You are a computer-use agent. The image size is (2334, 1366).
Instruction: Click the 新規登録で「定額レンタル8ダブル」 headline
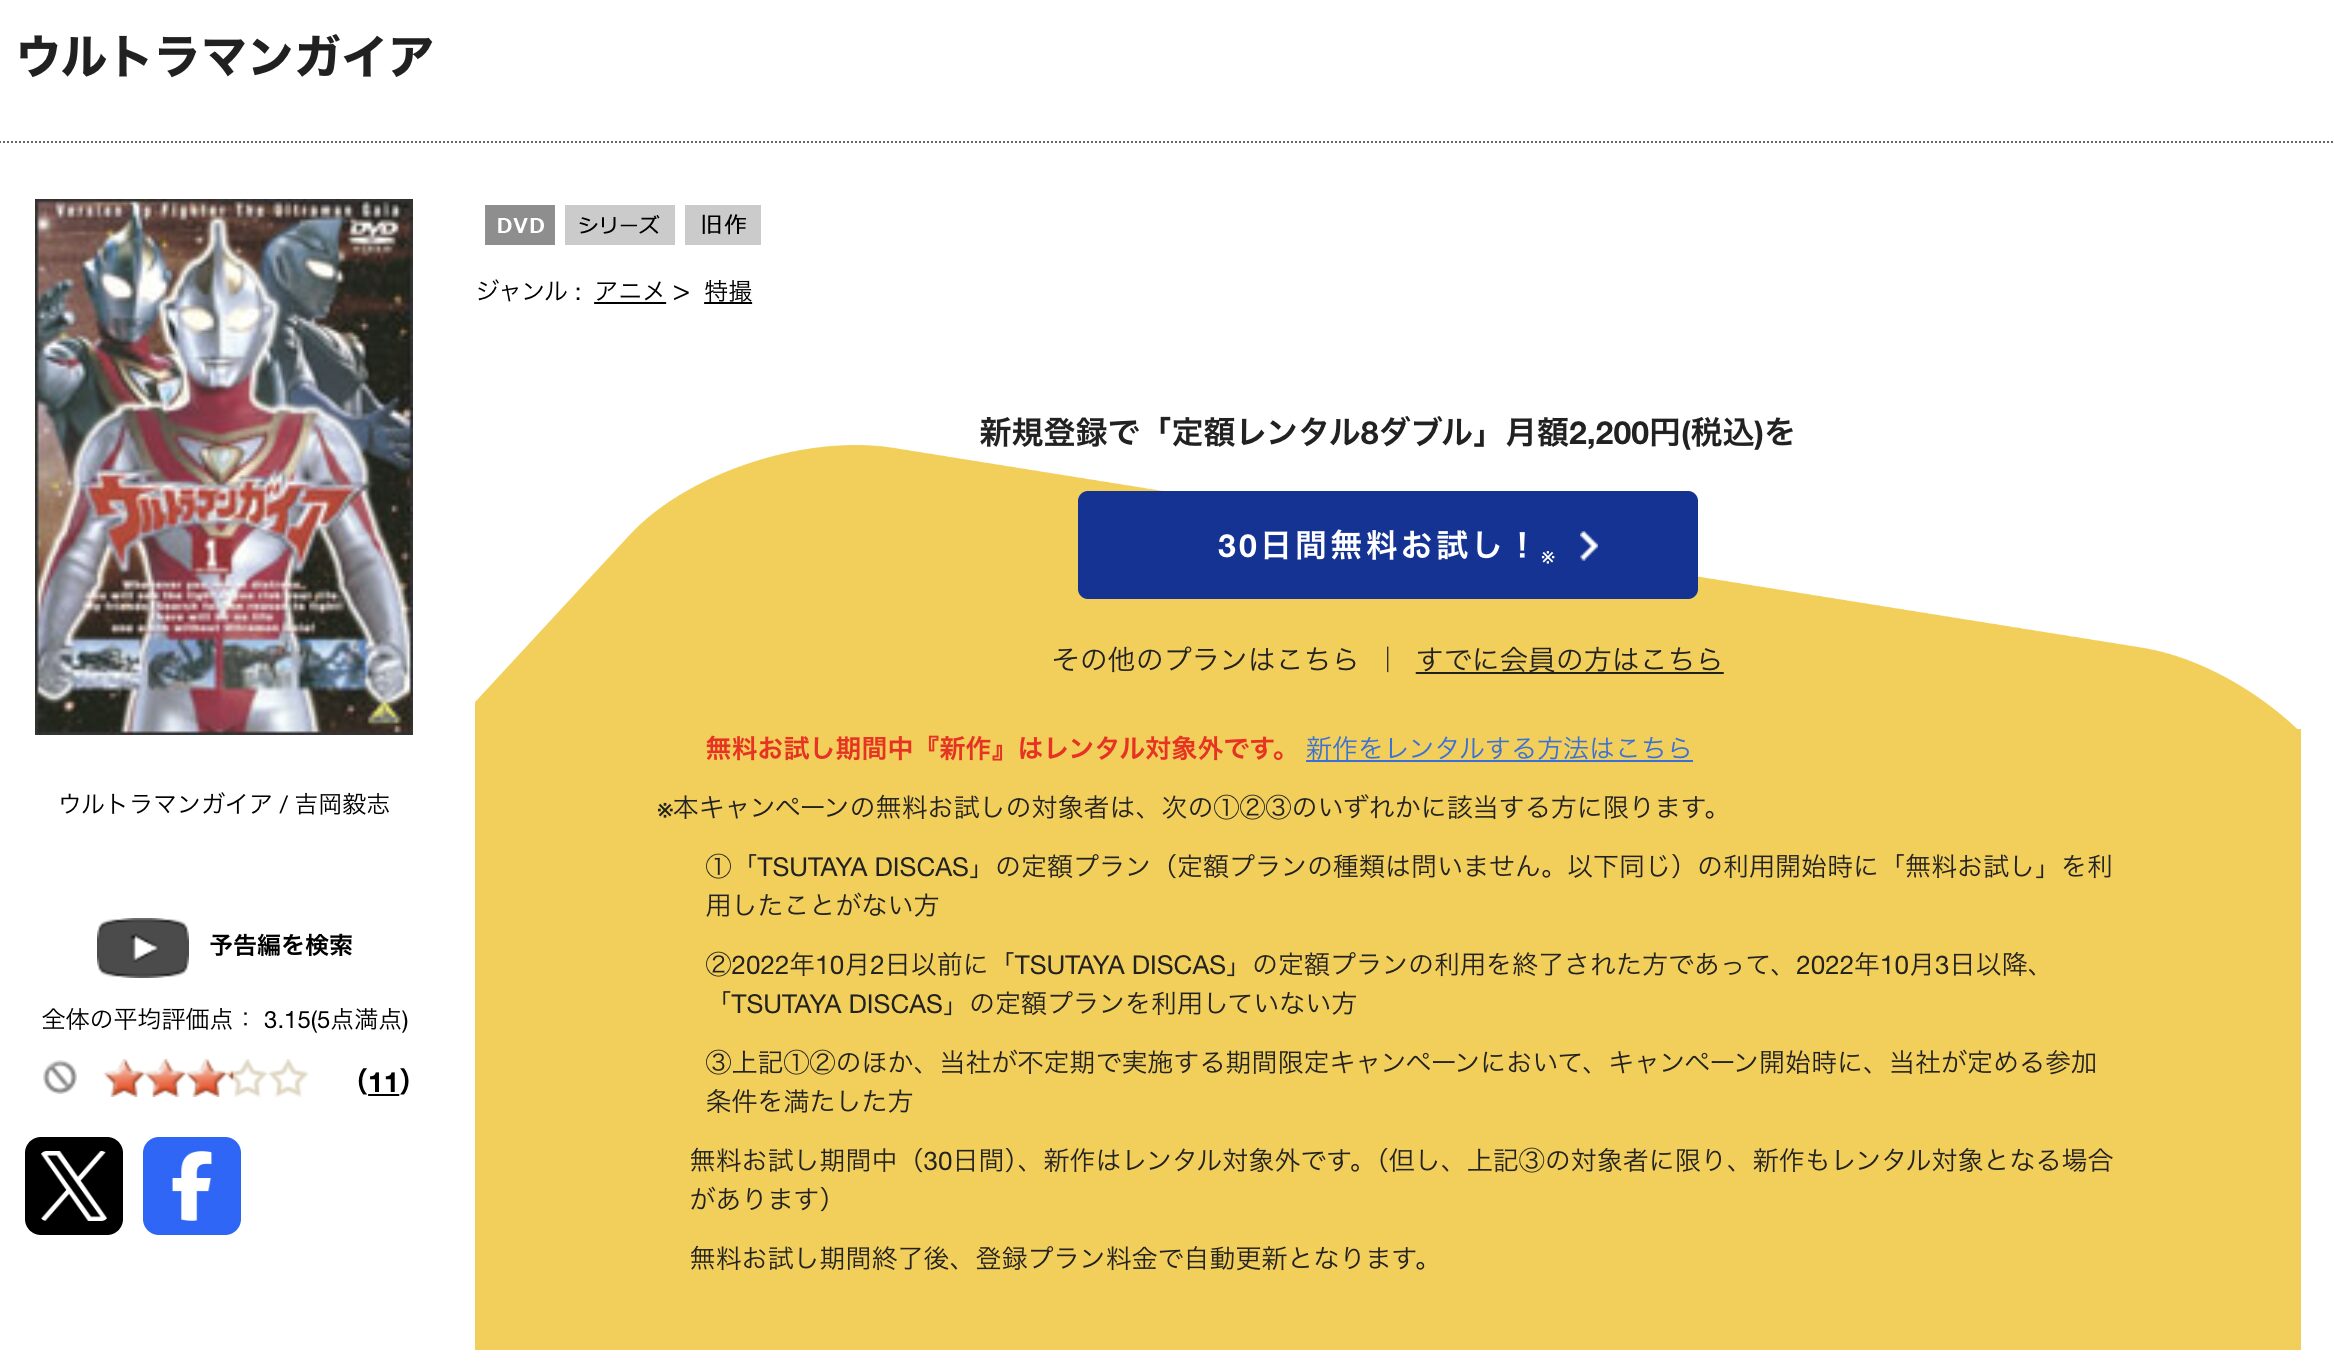pos(1386,433)
